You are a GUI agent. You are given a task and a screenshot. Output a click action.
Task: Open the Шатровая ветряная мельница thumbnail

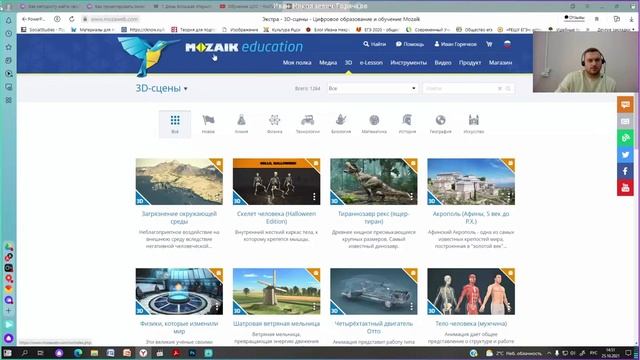tap(276, 291)
